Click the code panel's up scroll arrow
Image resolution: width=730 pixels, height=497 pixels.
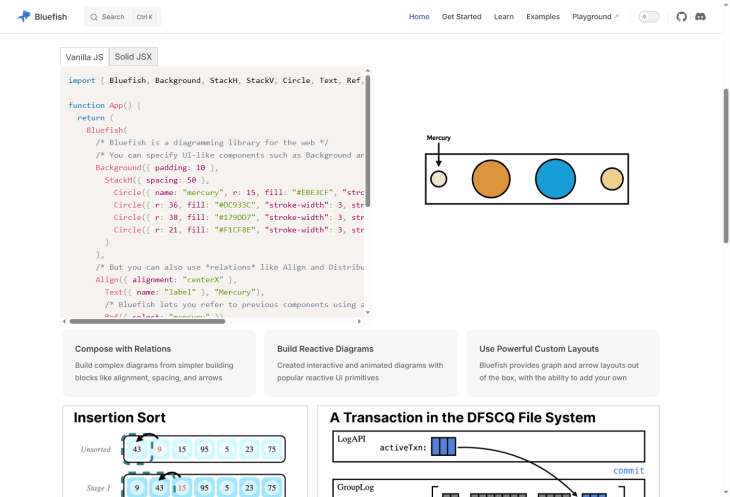tap(368, 71)
